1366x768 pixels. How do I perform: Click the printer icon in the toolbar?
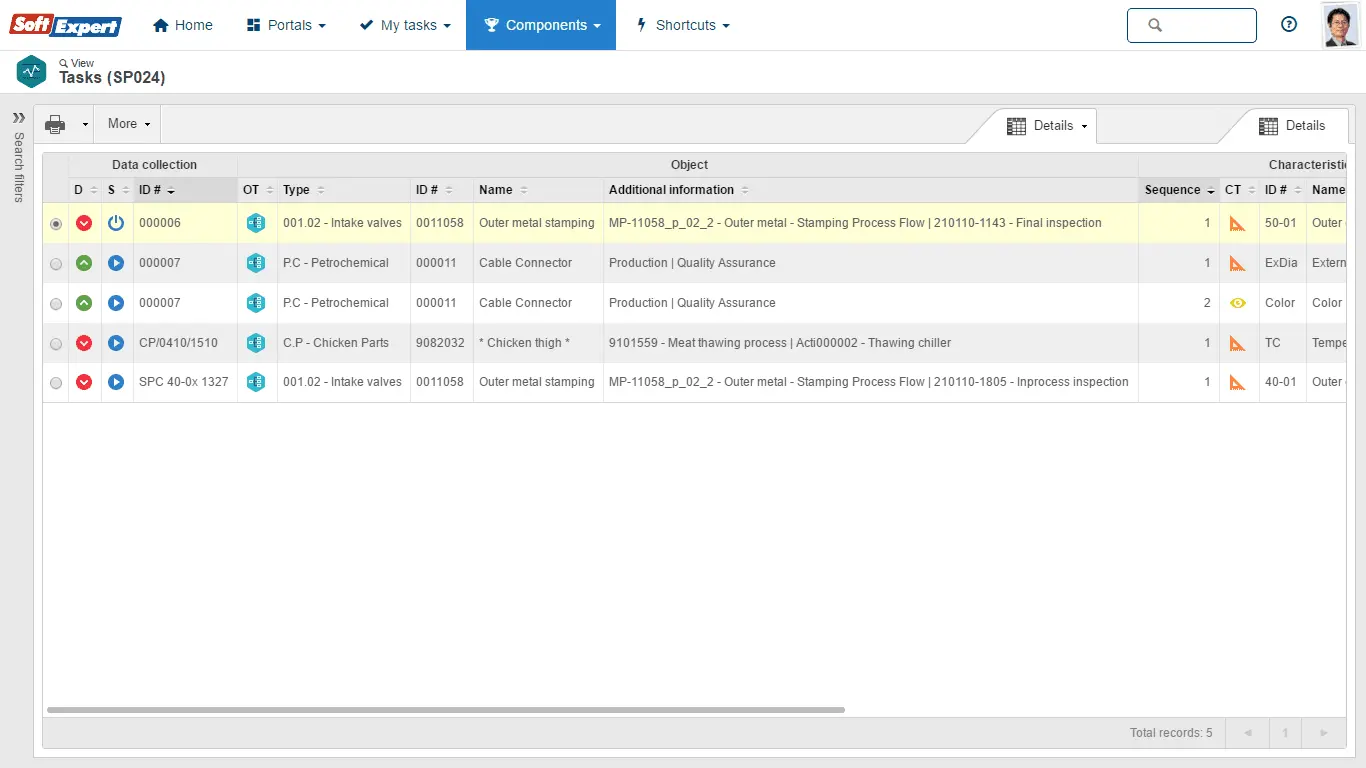point(55,124)
